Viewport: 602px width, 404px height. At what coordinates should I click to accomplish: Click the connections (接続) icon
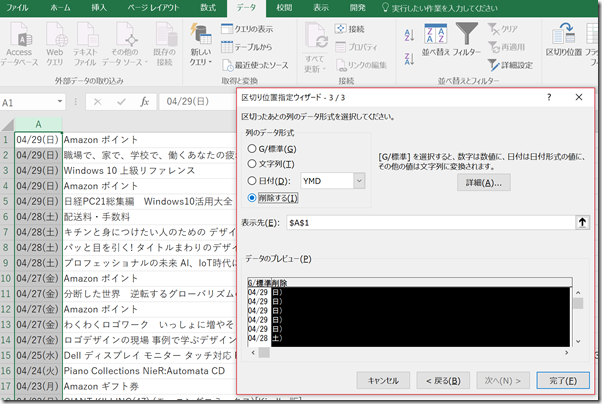[349, 29]
